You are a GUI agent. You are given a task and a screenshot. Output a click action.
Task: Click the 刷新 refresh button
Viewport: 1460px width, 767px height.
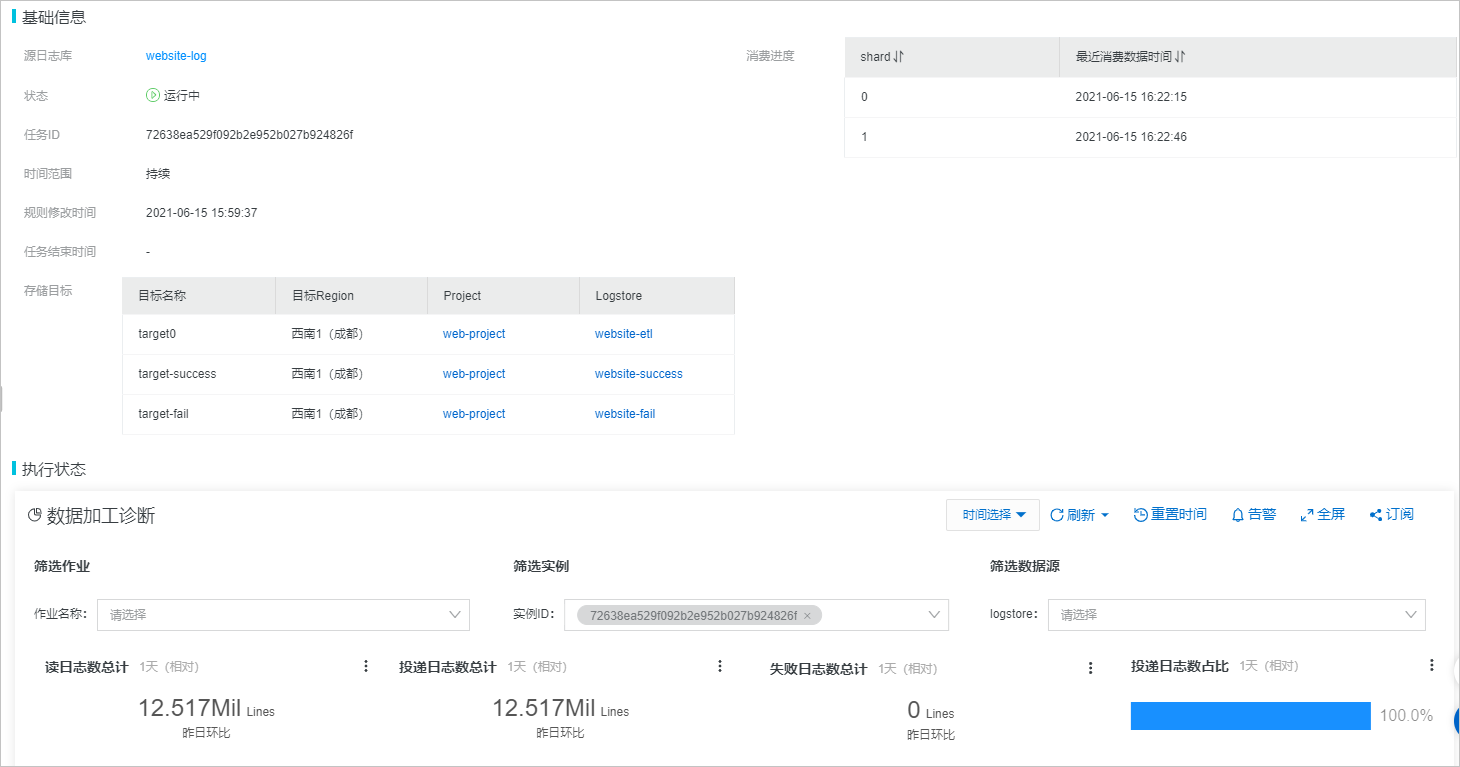tap(1079, 515)
